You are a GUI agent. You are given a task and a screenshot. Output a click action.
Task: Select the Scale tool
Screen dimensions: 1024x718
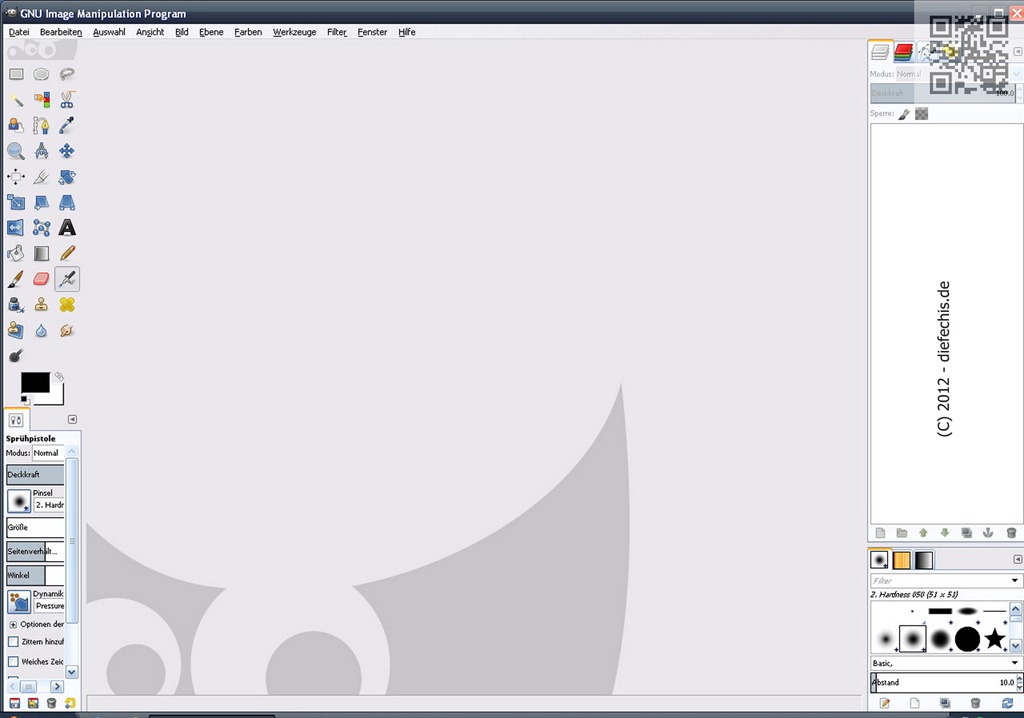pyautogui.click(x=16, y=202)
